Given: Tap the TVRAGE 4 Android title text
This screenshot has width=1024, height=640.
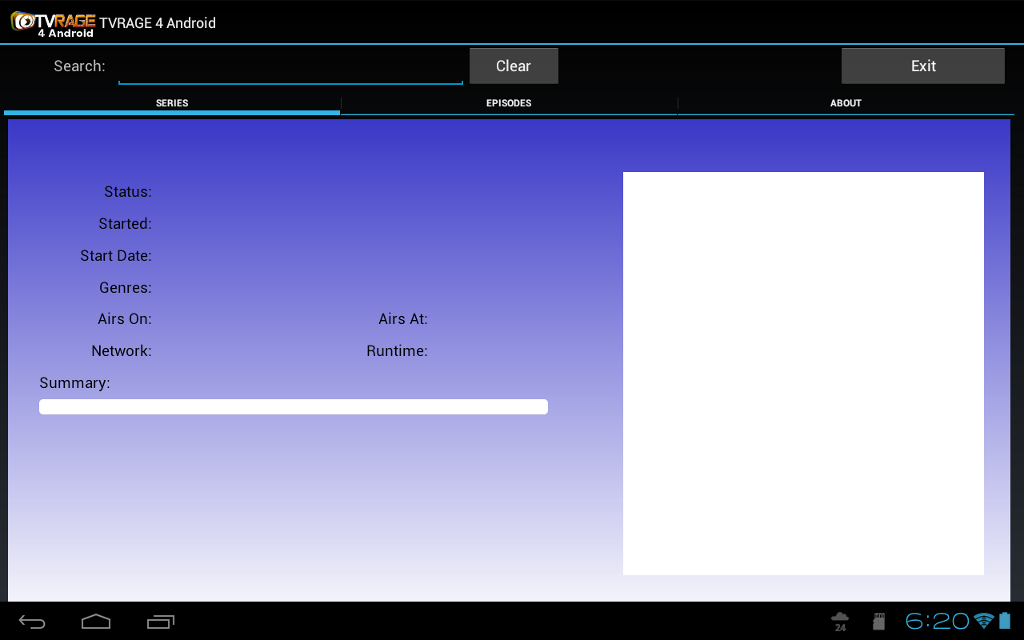Looking at the screenshot, I should 157,24.
